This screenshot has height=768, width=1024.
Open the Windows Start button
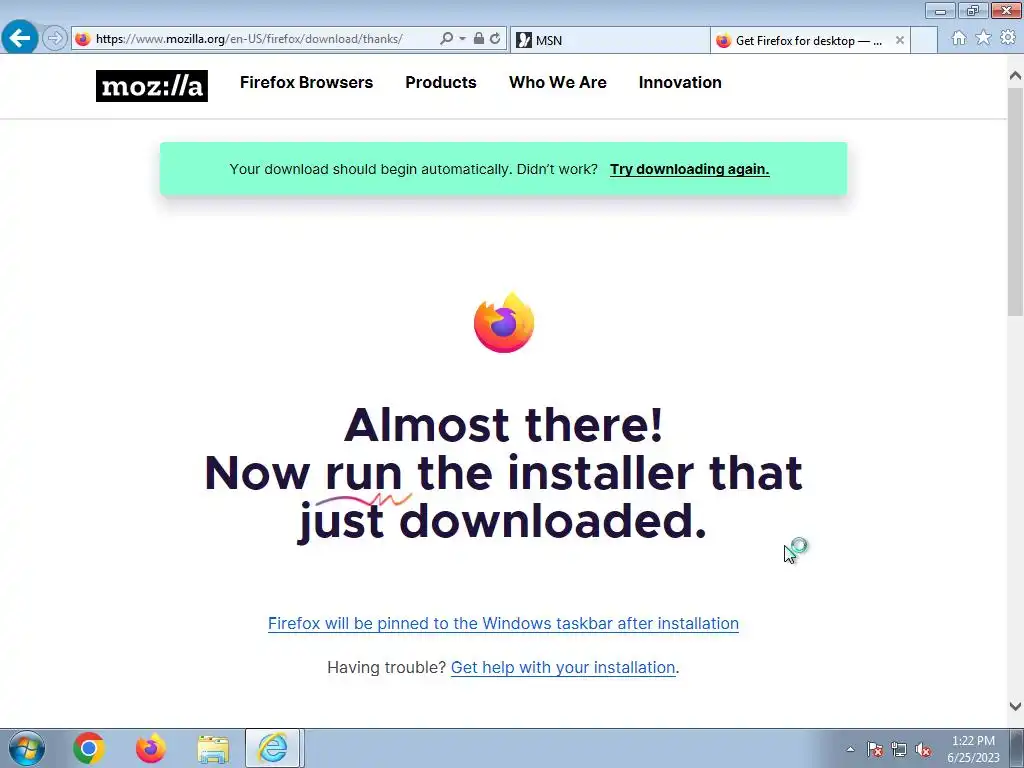click(27, 748)
